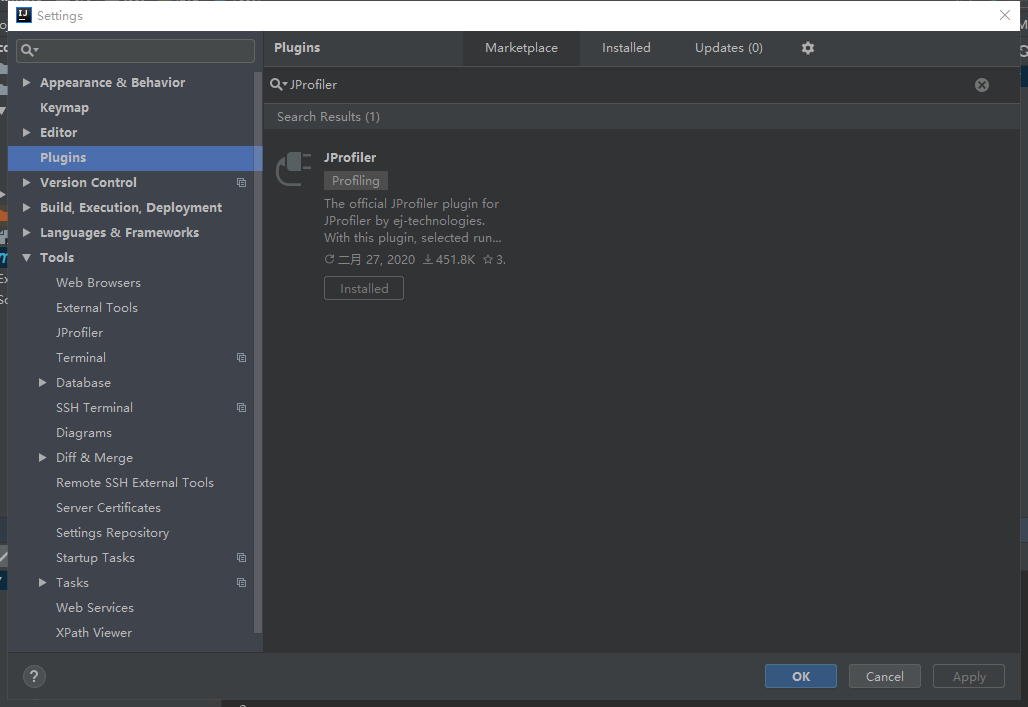This screenshot has width=1028, height=707.
Task: Expand Appearance & Behavior section
Action: pos(26,82)
